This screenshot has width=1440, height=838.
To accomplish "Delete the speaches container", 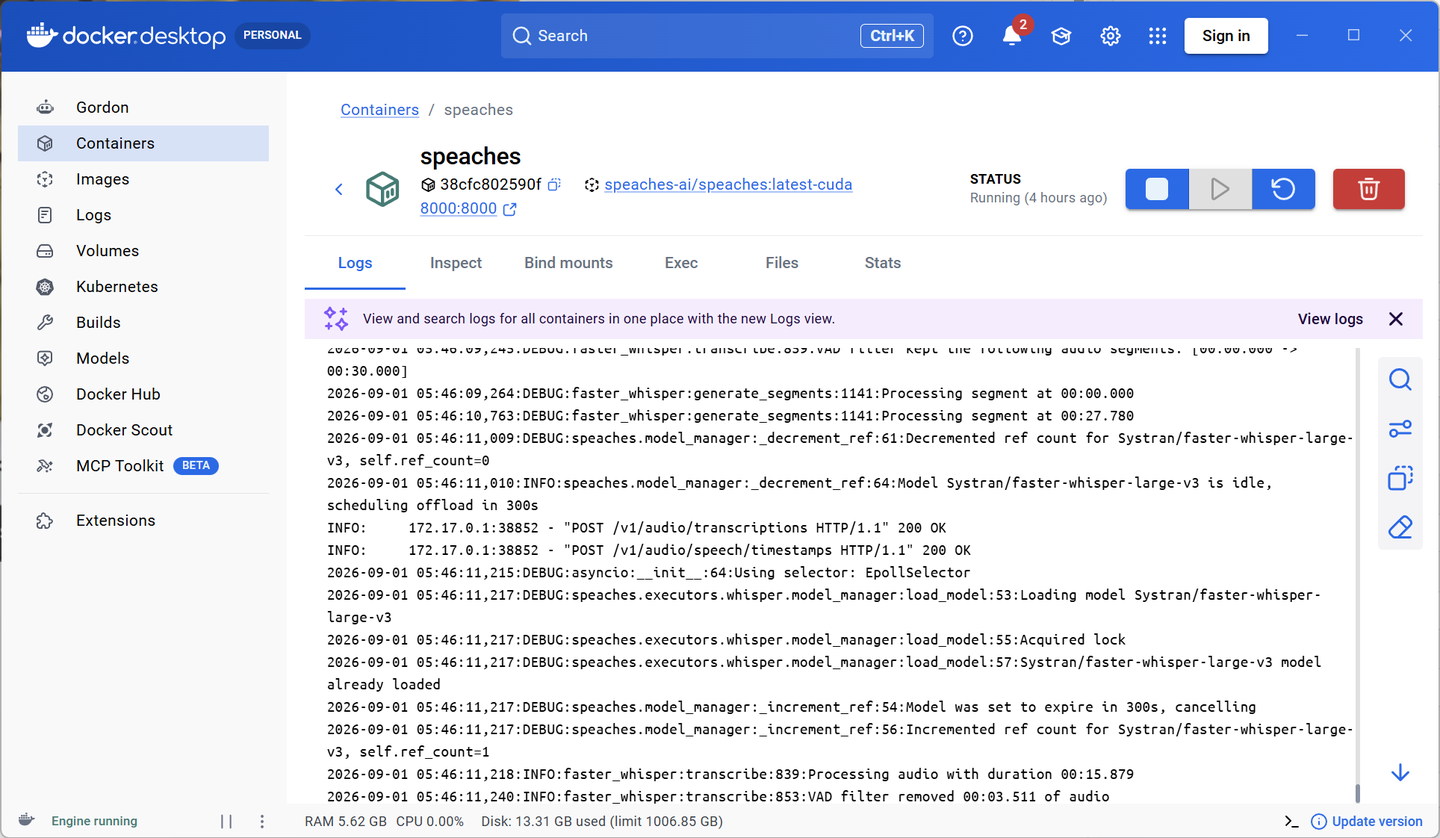I will pyautogui.click(x=1369, y=189).
